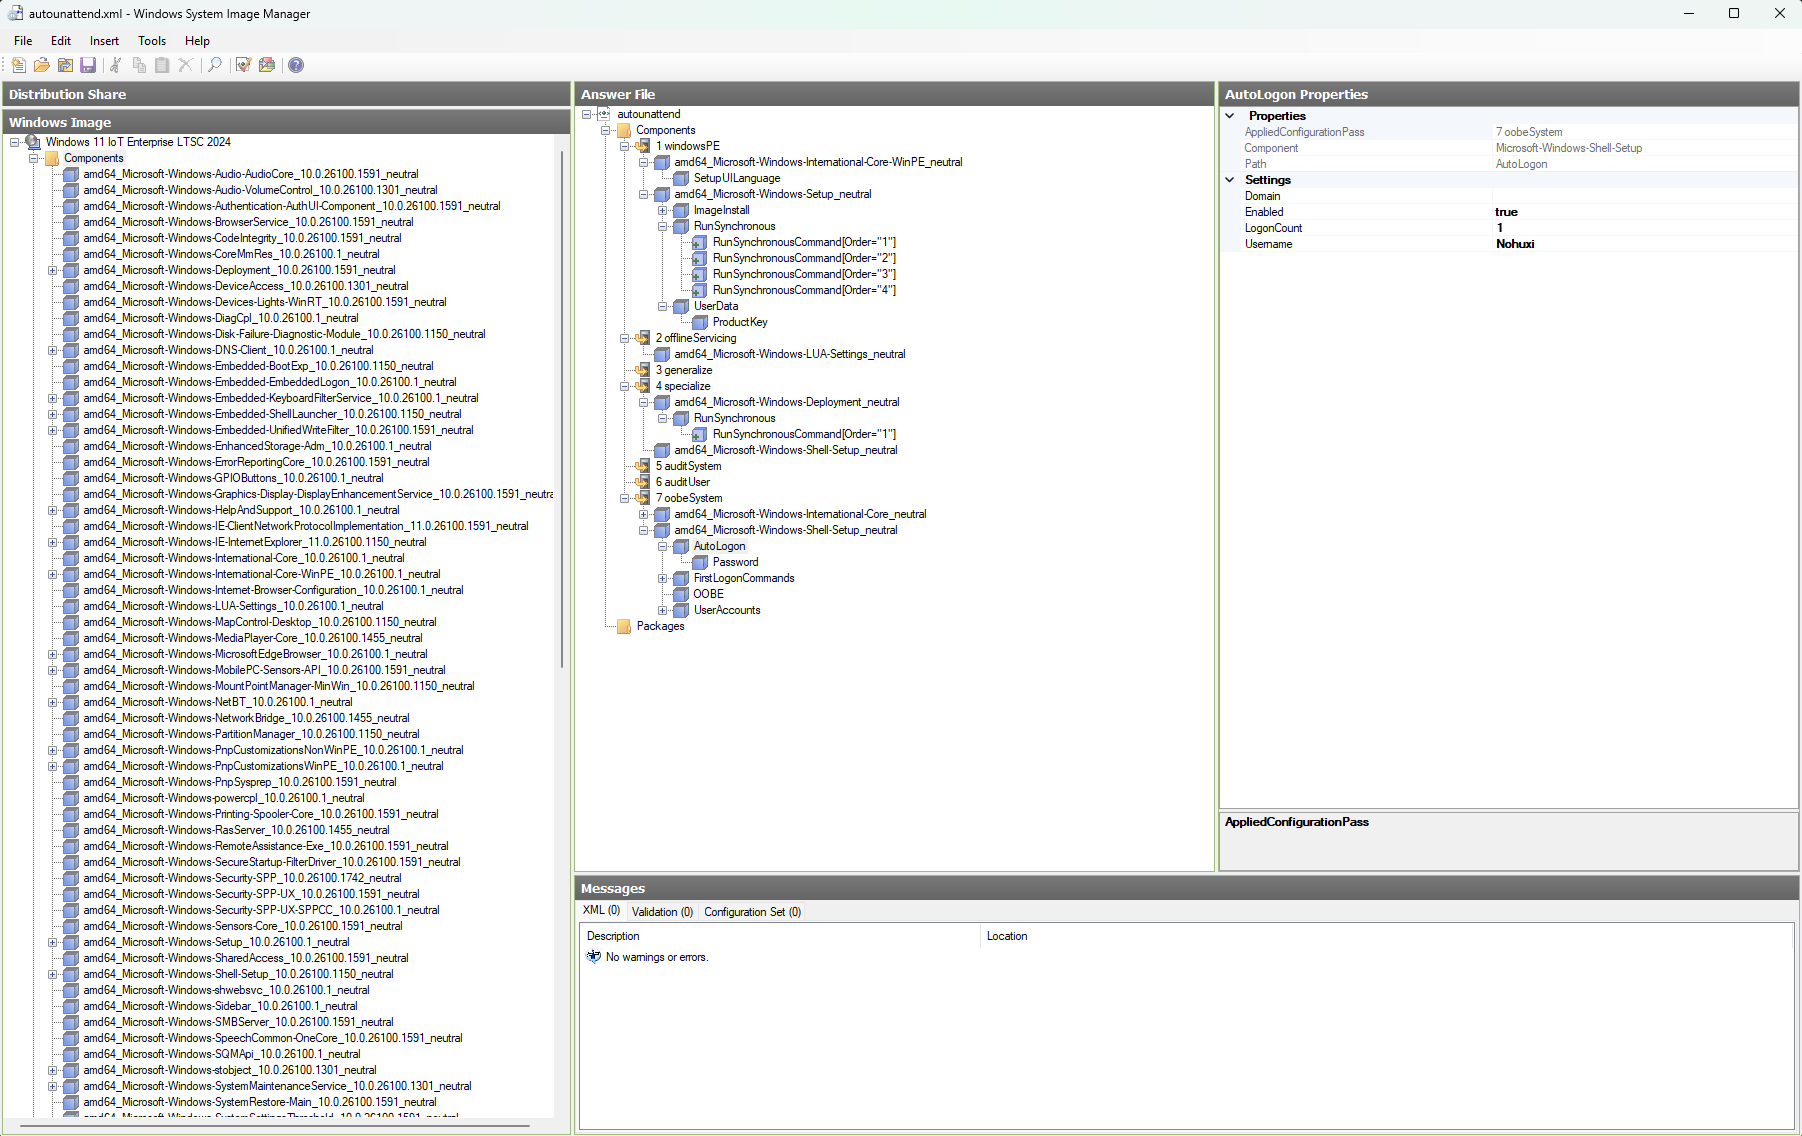
Task: Click the autounattend root file icon
Action: [x=604, y=114]
